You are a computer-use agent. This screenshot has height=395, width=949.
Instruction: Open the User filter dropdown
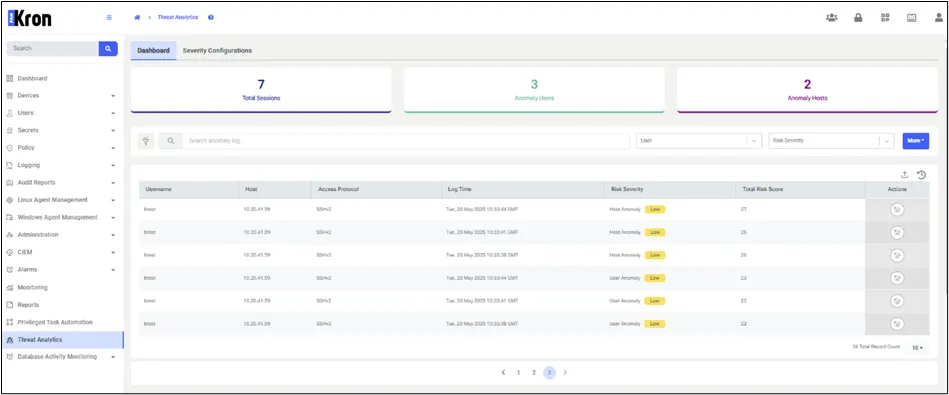(698, 140)
